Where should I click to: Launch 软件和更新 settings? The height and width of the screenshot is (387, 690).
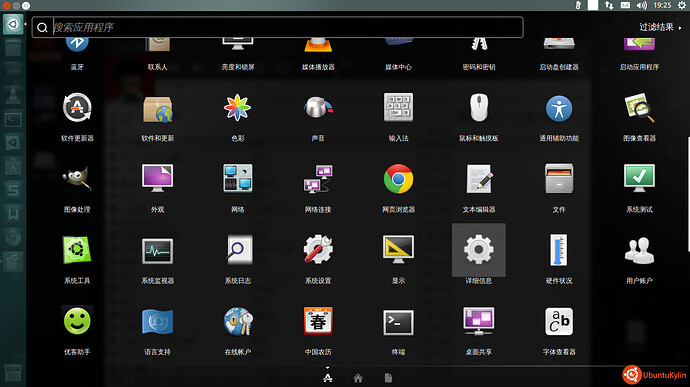(x=158, y=108)
